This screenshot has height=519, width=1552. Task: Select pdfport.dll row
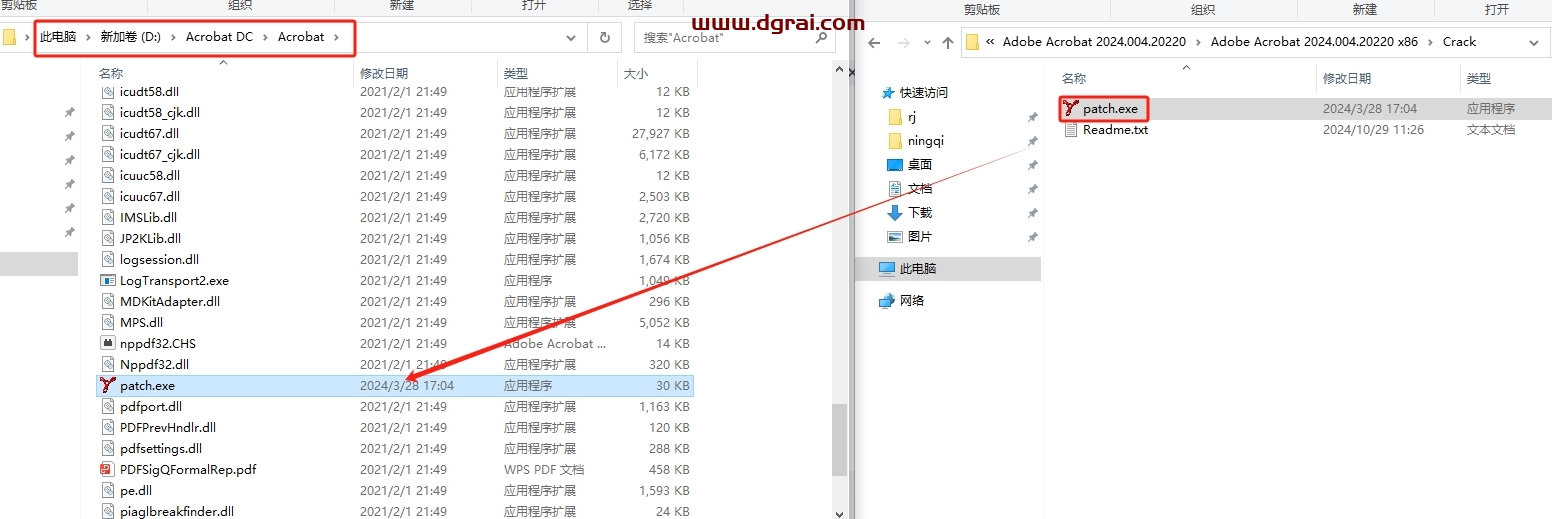pyautogui.click(x=395, y=406)
